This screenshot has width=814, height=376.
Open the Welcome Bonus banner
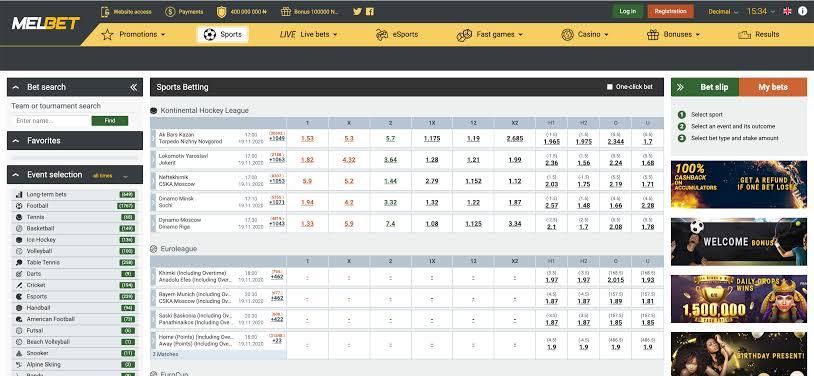tap(739, 241)
